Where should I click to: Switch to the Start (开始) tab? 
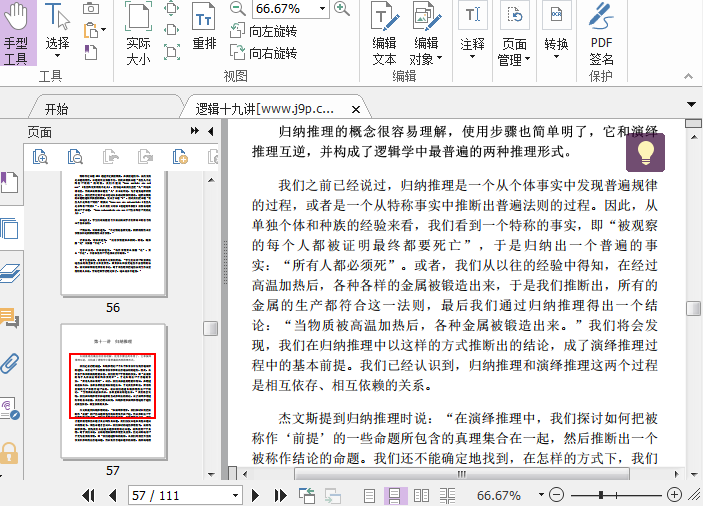tap(56, 109)
